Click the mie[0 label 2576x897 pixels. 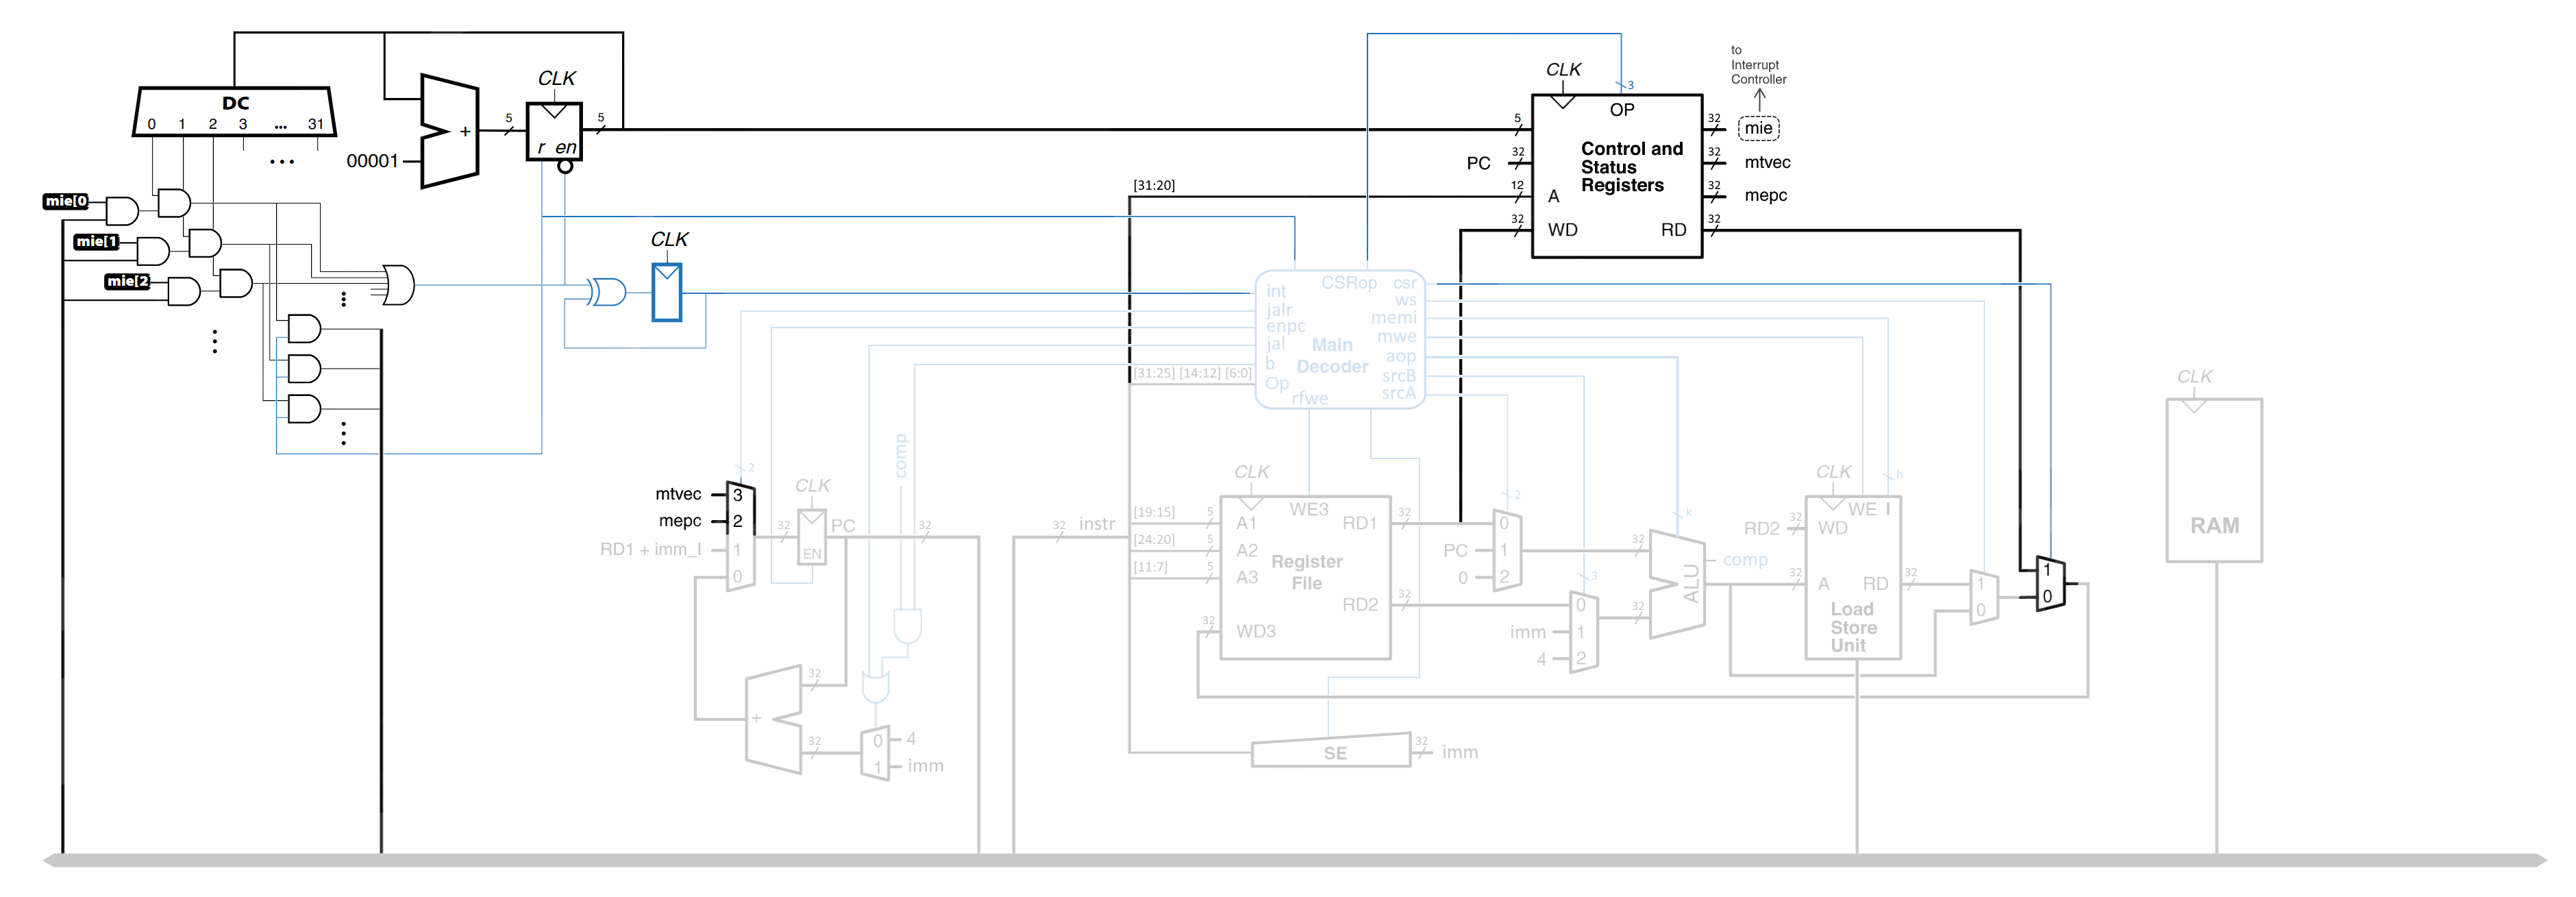tap(66, 201)
